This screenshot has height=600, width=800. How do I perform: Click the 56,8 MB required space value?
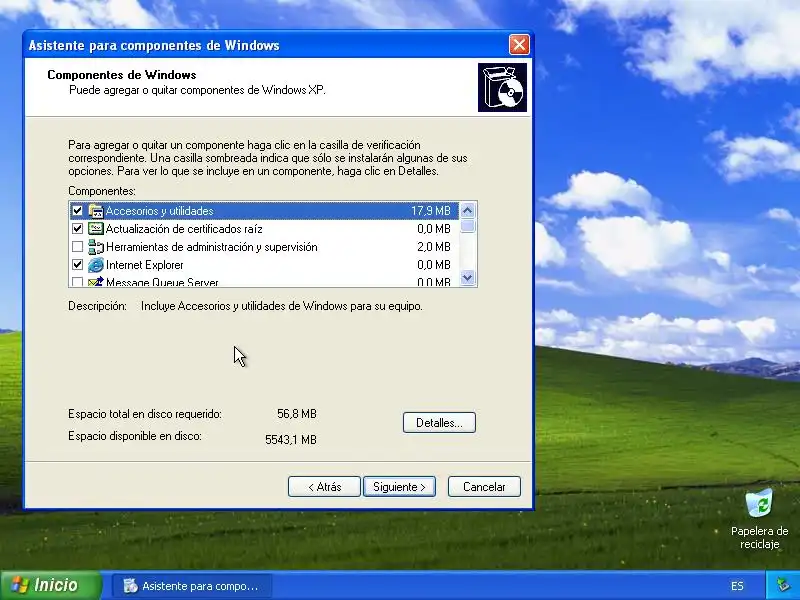297,414
